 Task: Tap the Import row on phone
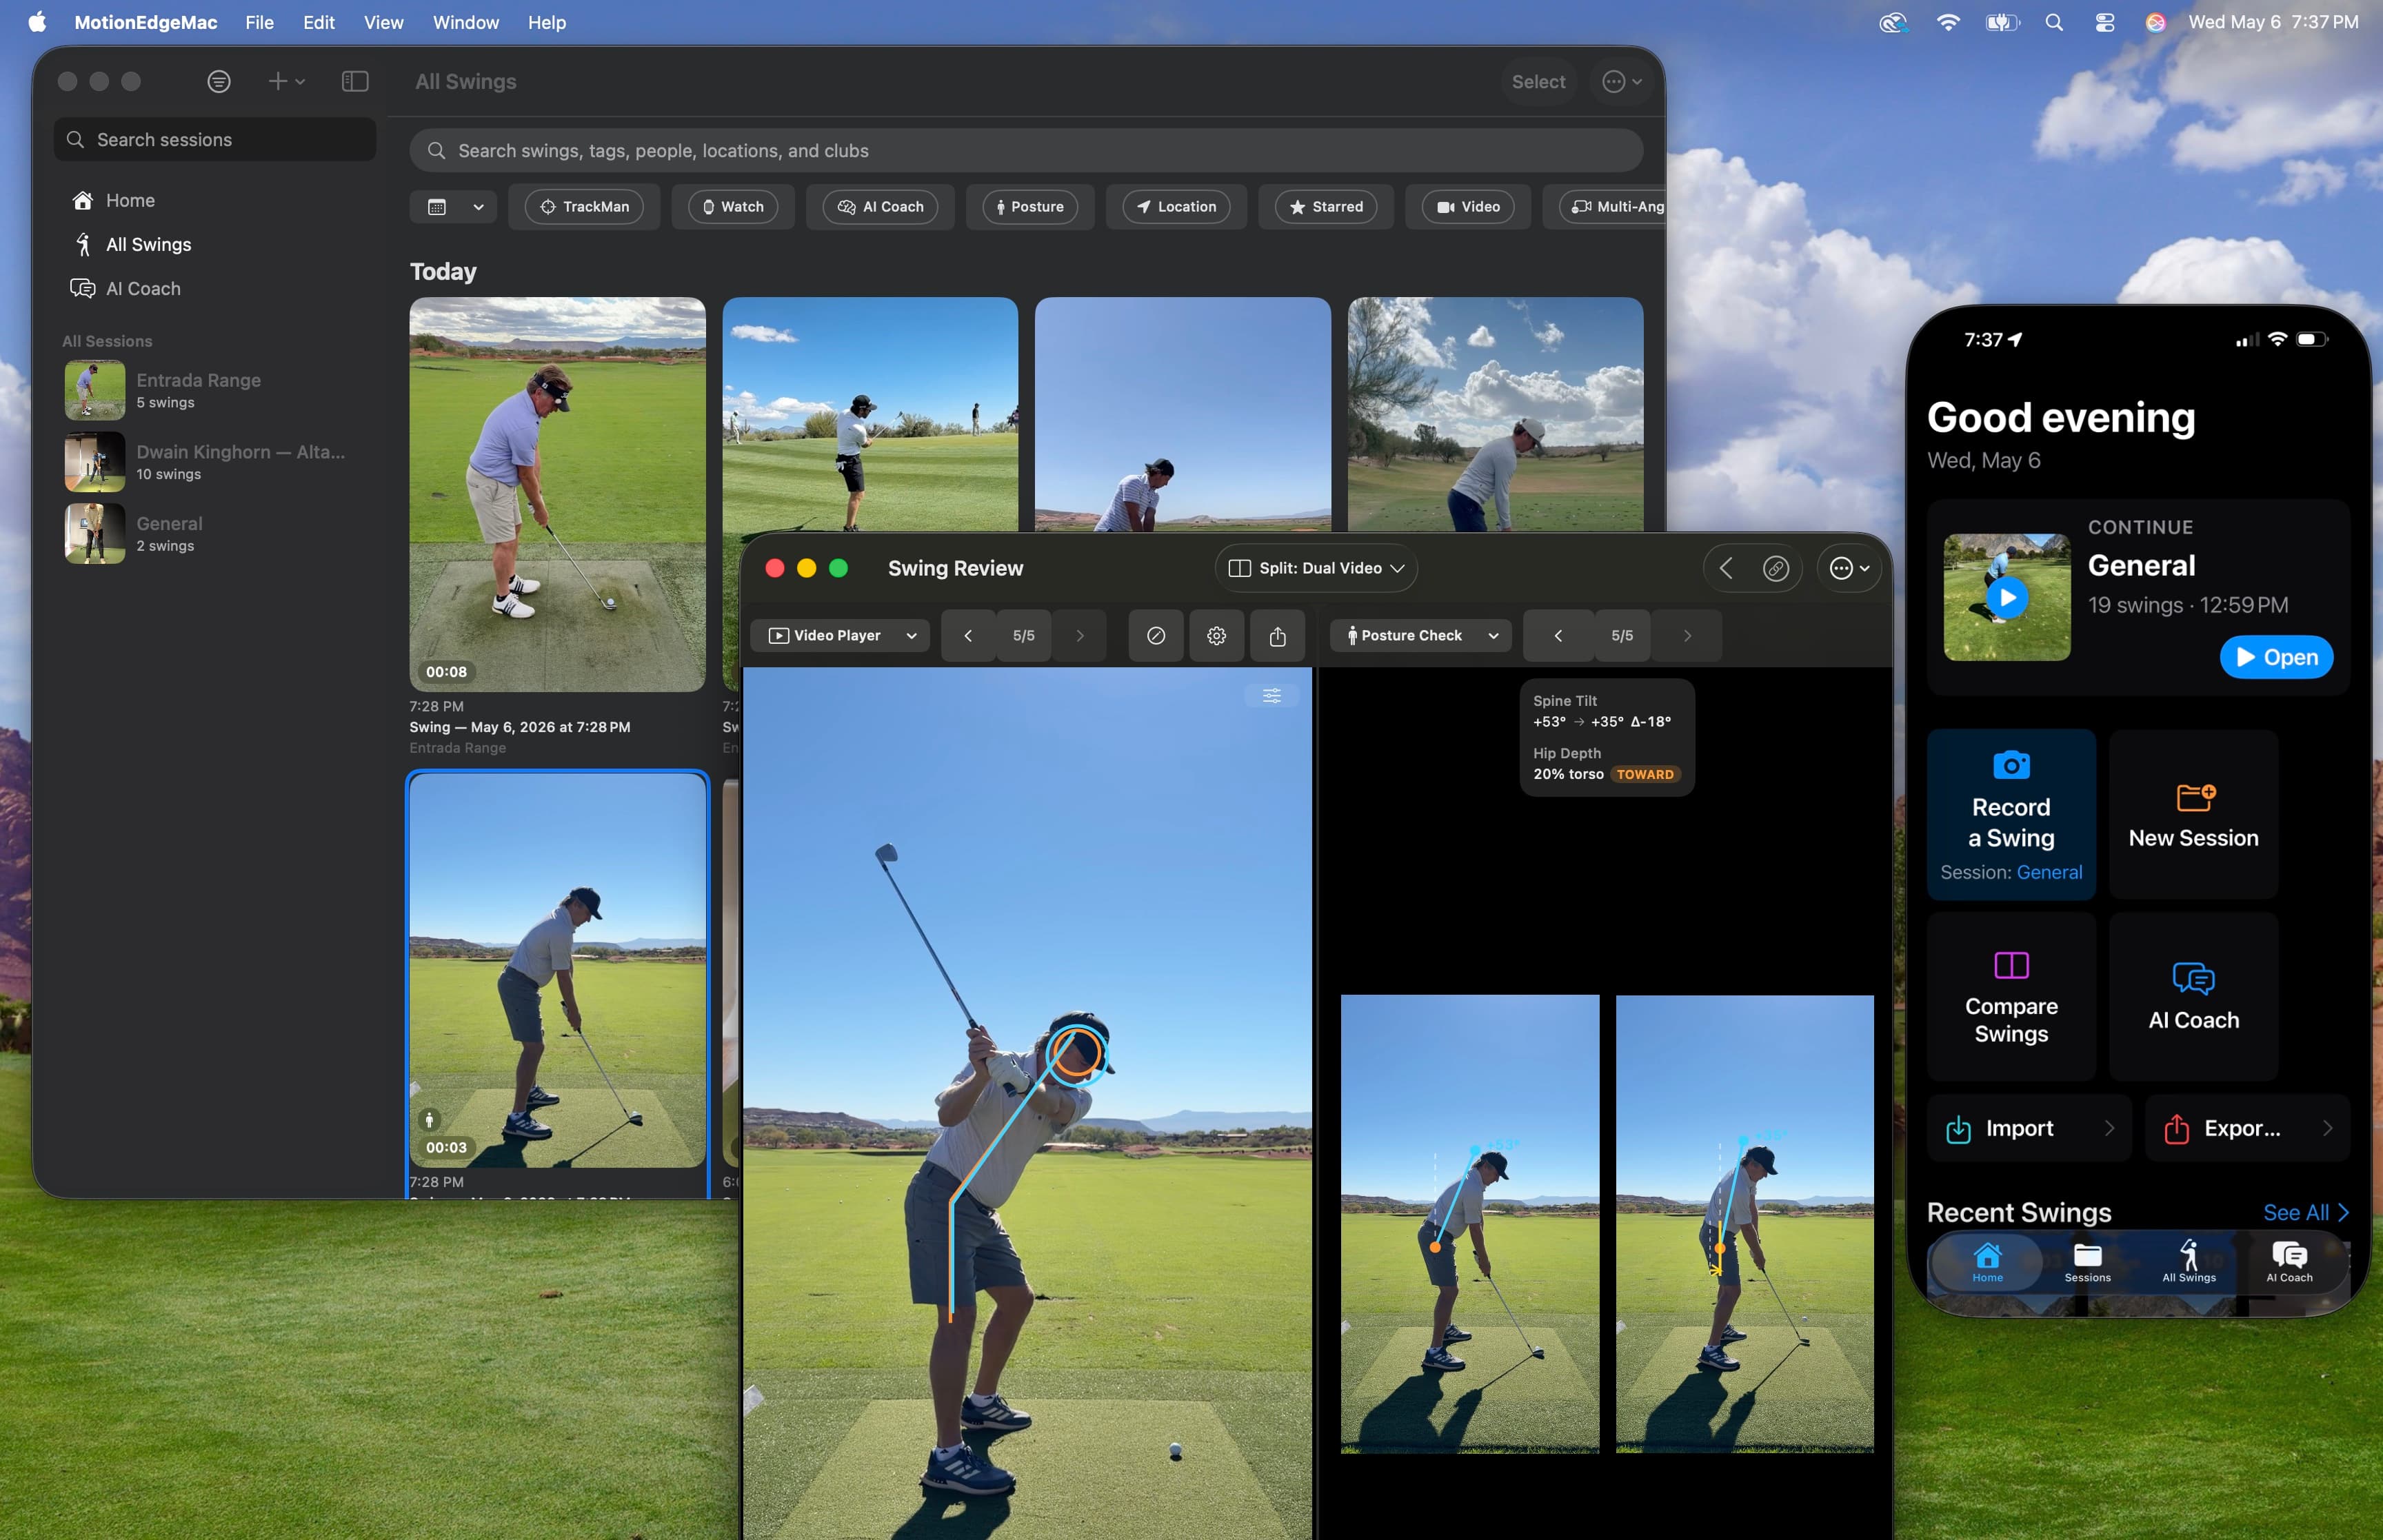[x=2029, y=1128]
